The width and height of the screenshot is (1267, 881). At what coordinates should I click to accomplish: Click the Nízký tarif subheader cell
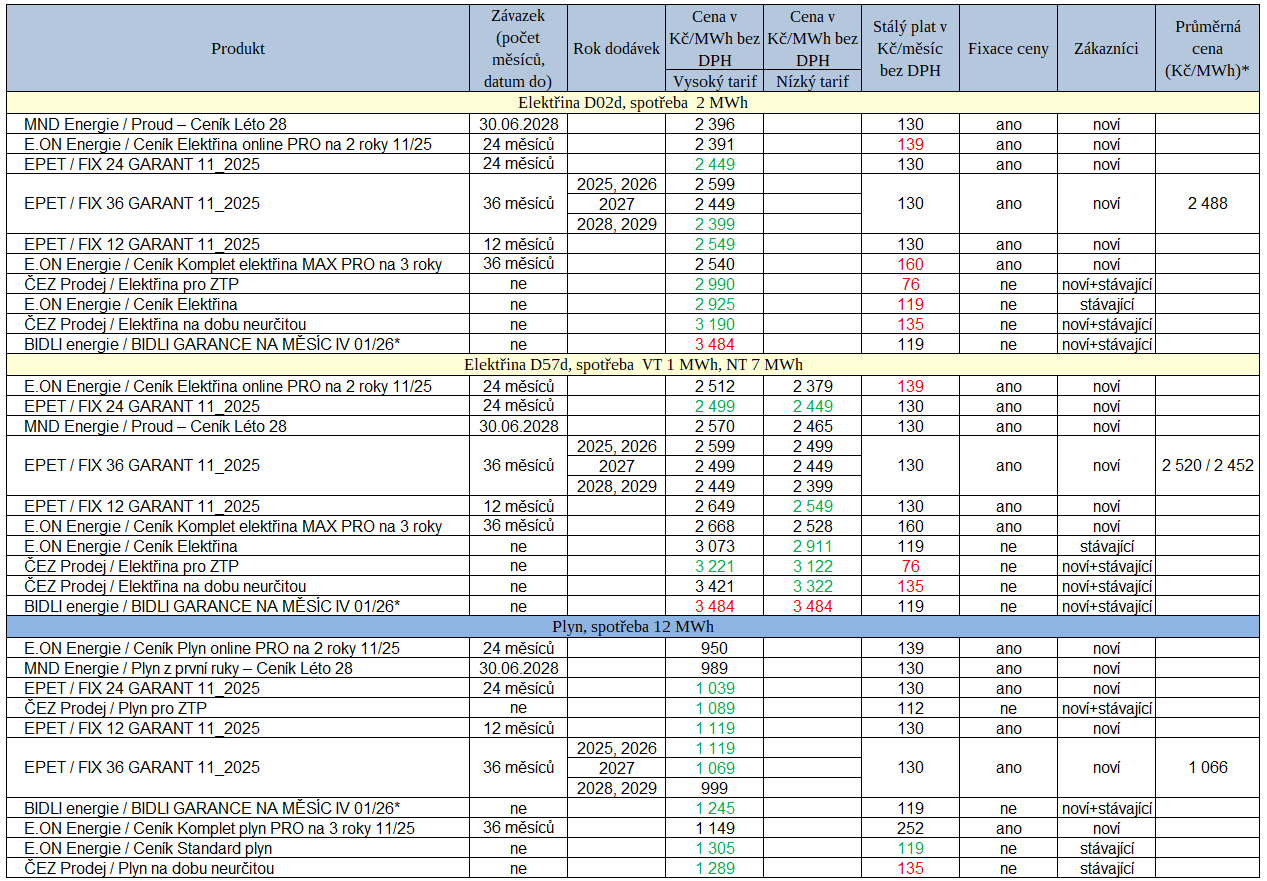tap(811, 82)
